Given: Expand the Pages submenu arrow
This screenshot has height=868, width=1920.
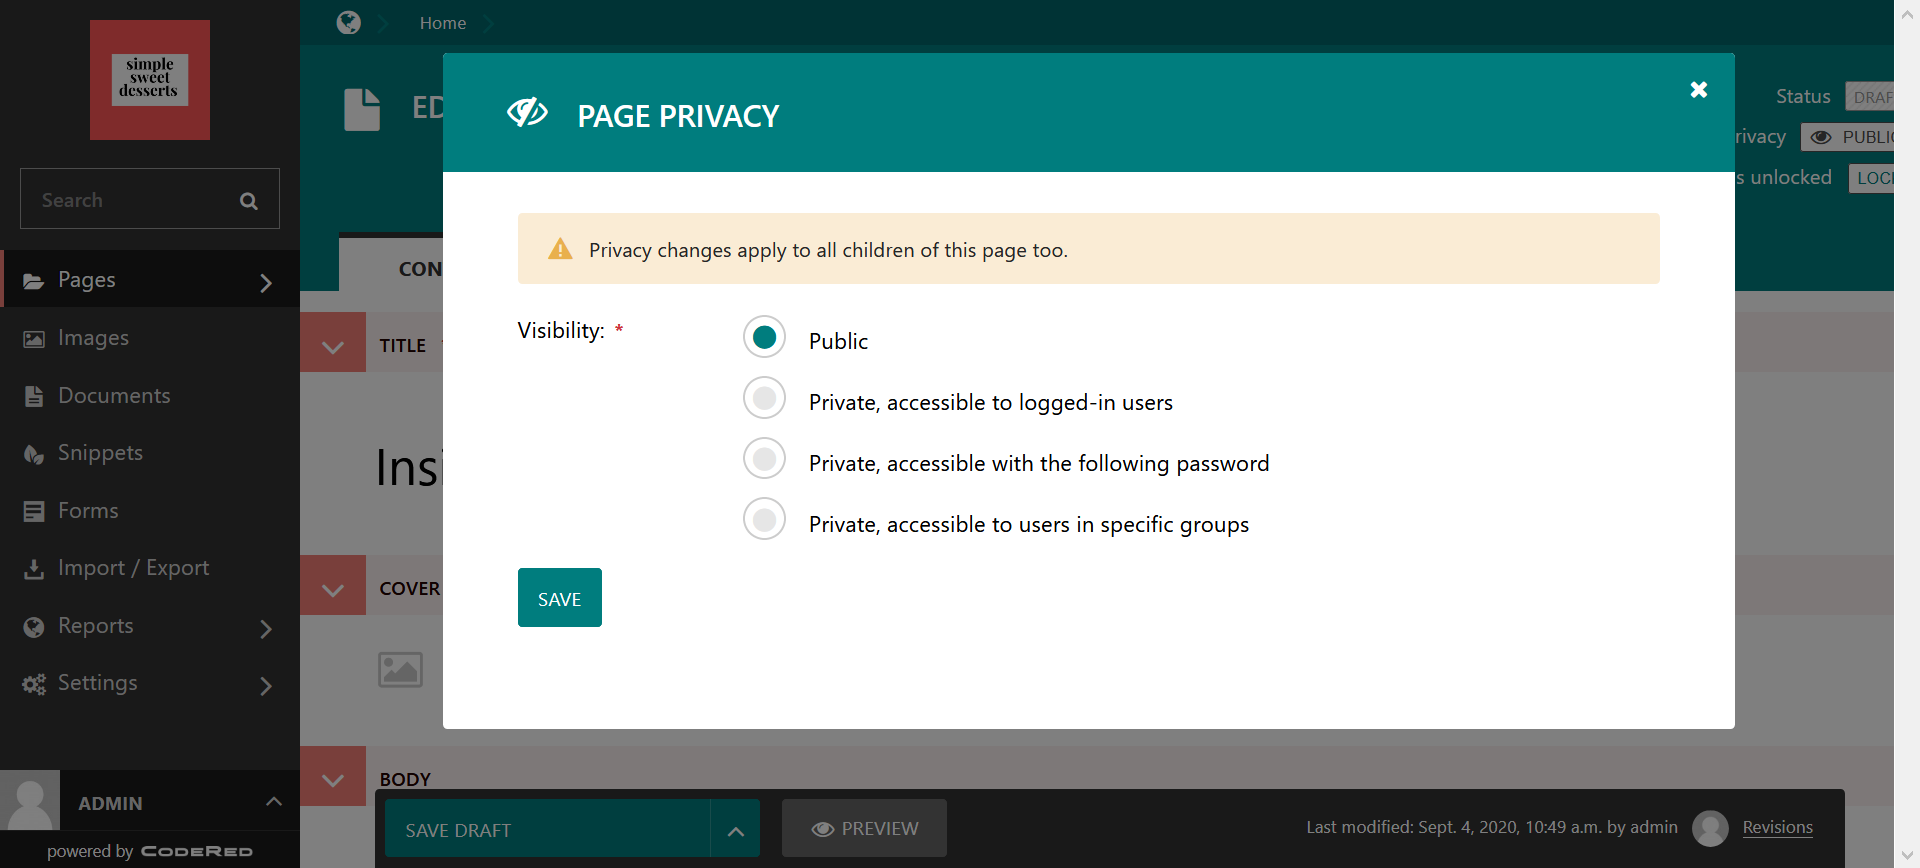Looking at the screenshot, I should pos(266,283).
